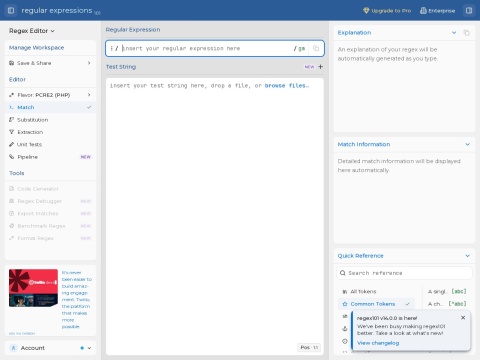The image size is (480, 360).
Task: Select Common Tokens category
Action: coord(377,304)
